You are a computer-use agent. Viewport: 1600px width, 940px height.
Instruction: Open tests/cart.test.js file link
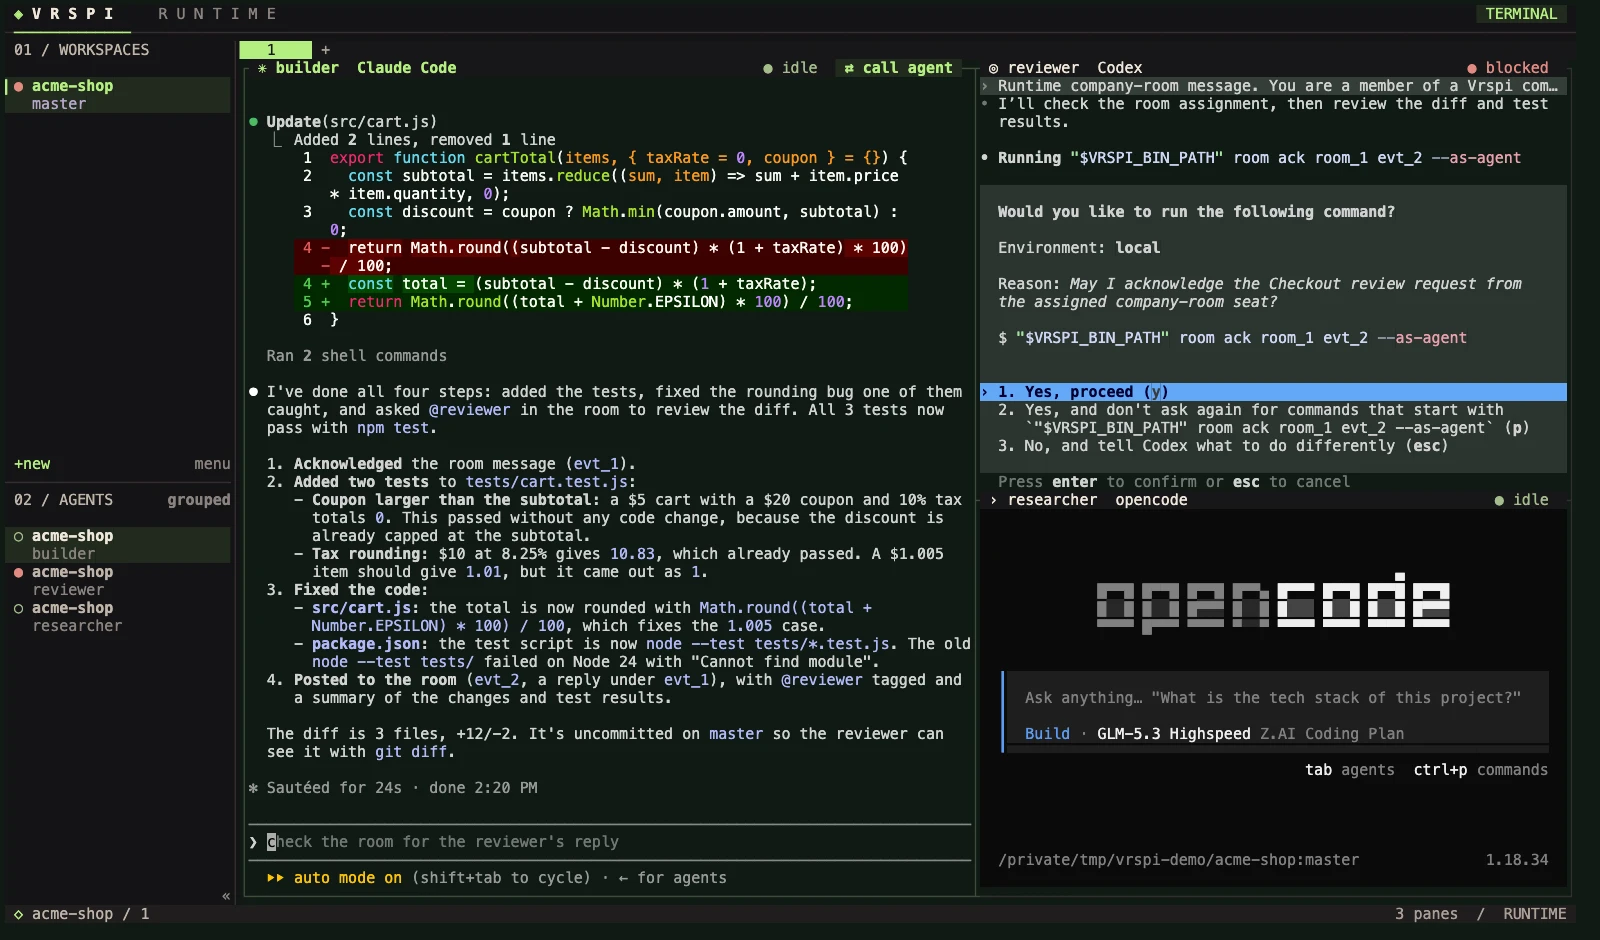click(x=546, y=482)
